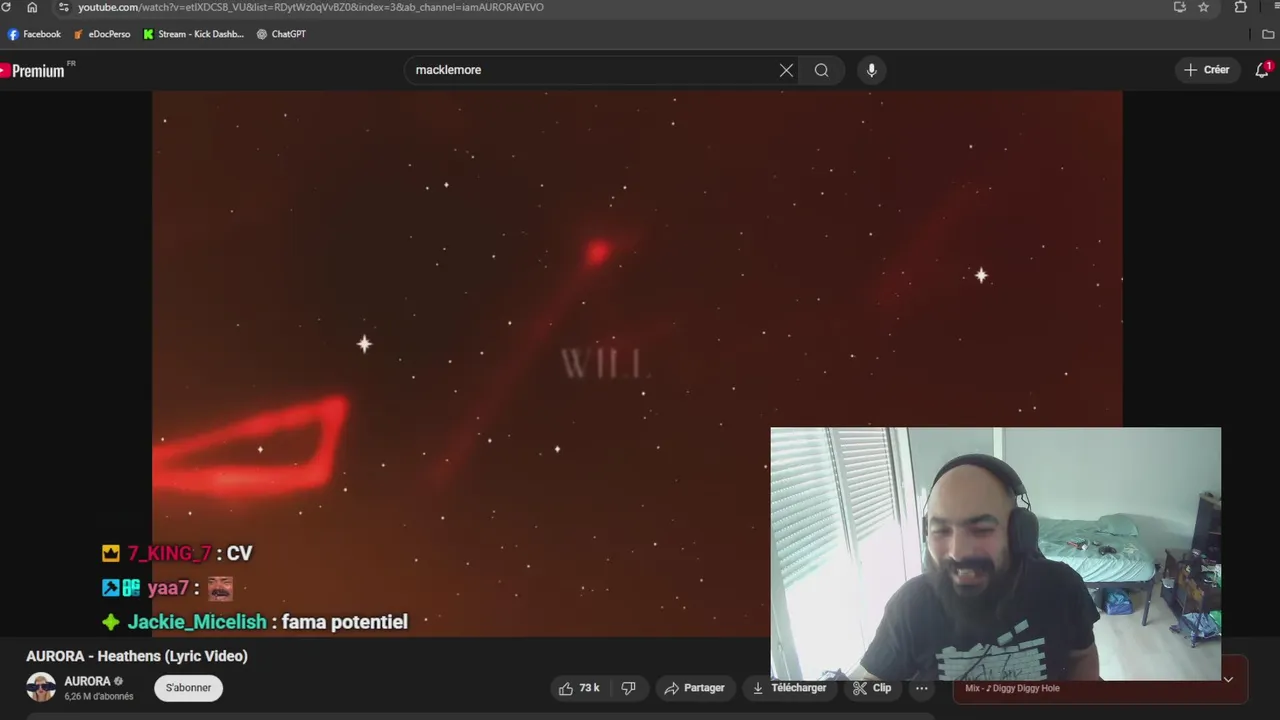Like the video (73 k)
The width and height of the screenshot is (1280, 720).
579,688
